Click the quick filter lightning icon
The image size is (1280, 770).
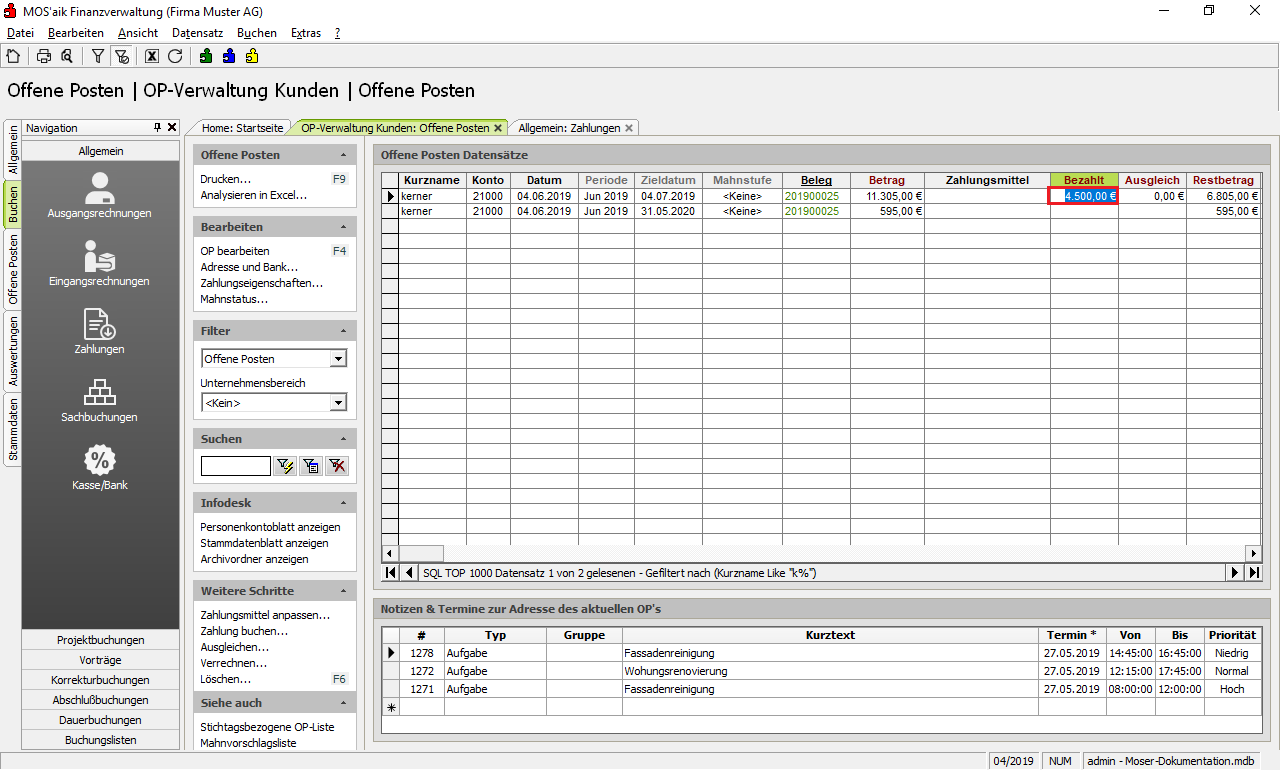(285, 465)
